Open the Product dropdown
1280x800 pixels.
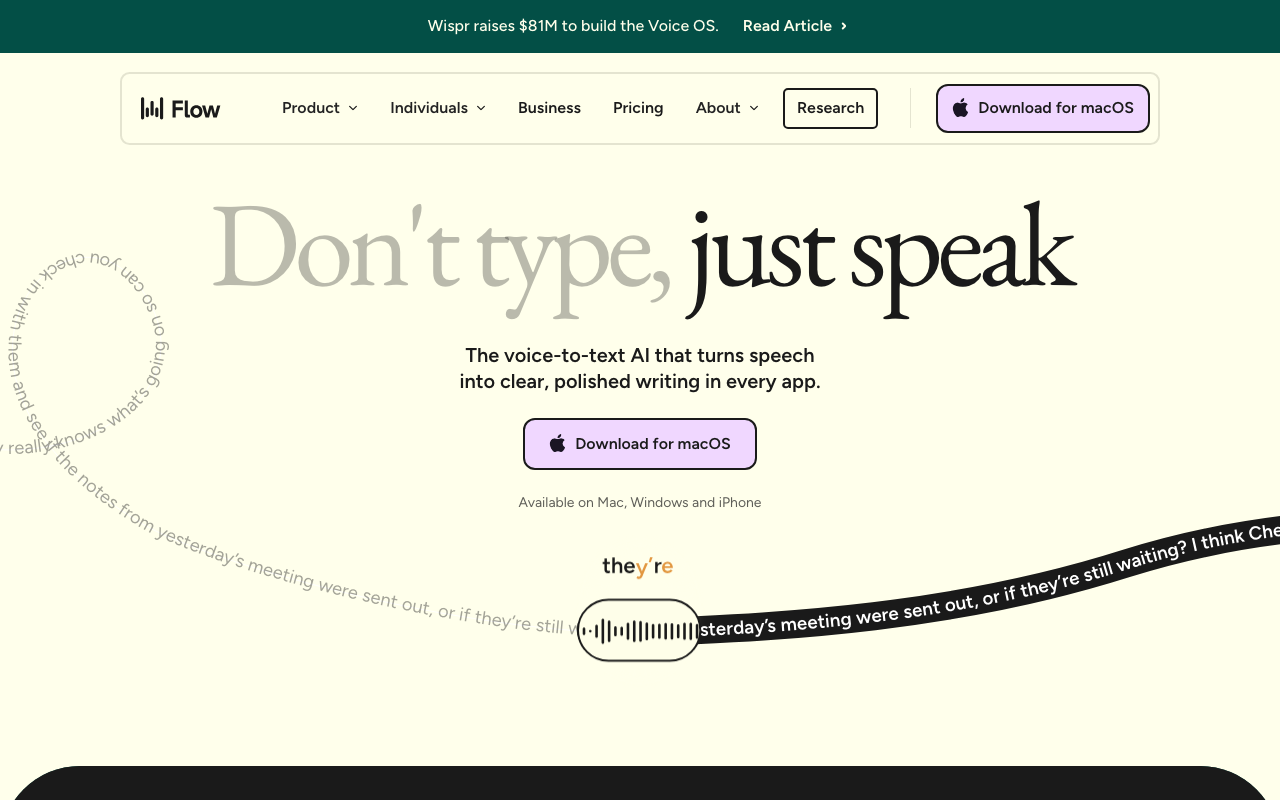319,108
